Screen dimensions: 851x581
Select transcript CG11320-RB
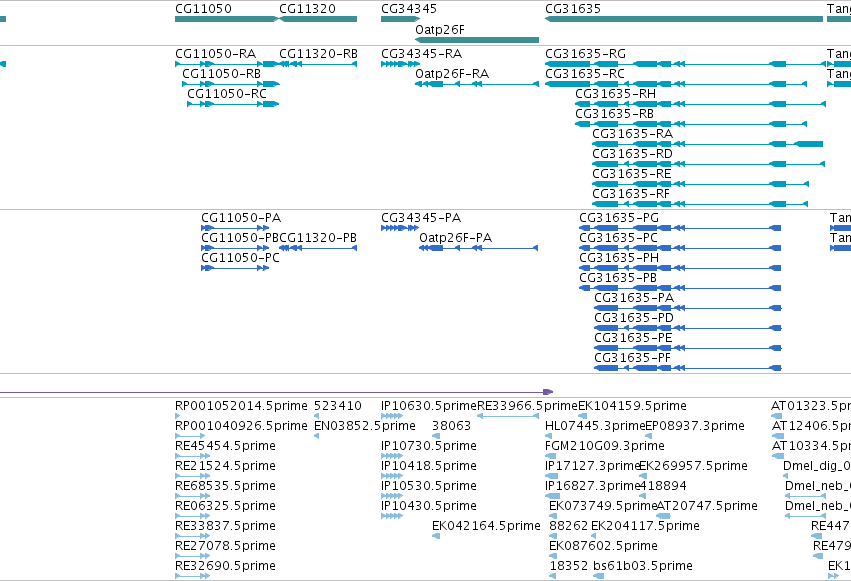click(x=319, y=54)
